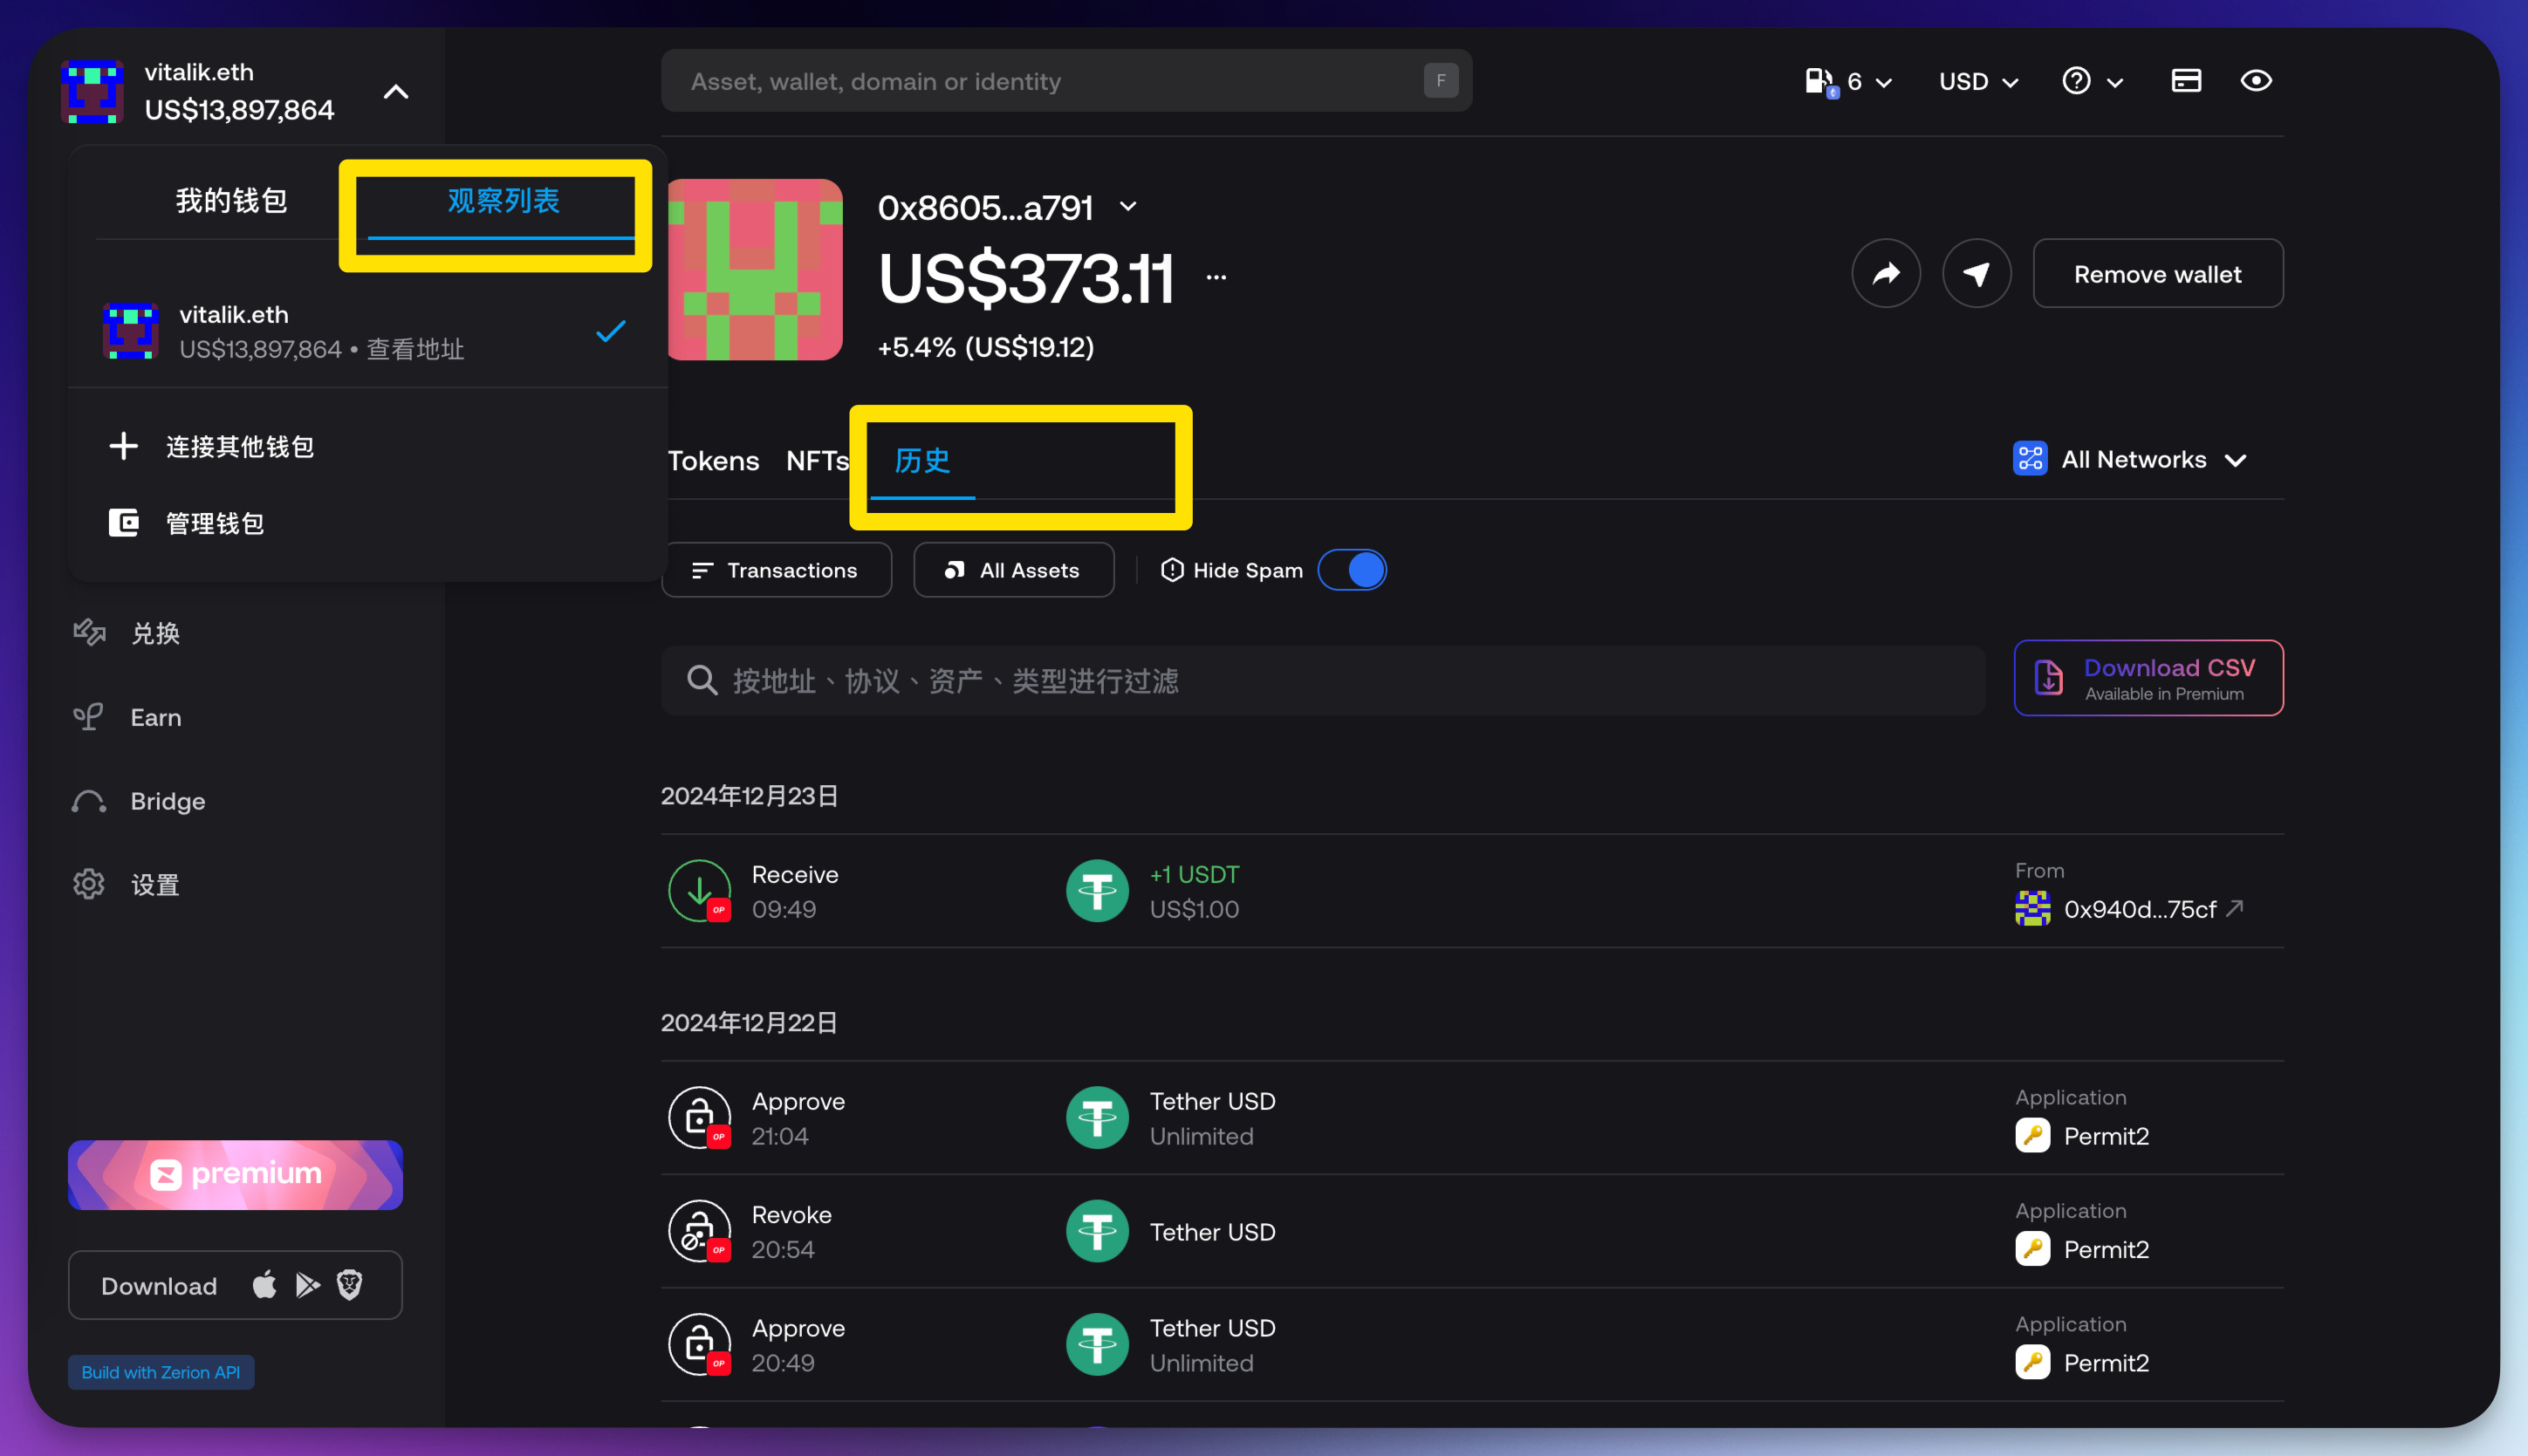Click the 0x8605...a791 wallet avatar
This screenshot has height=1456, width=2528.
coord(755,270)
